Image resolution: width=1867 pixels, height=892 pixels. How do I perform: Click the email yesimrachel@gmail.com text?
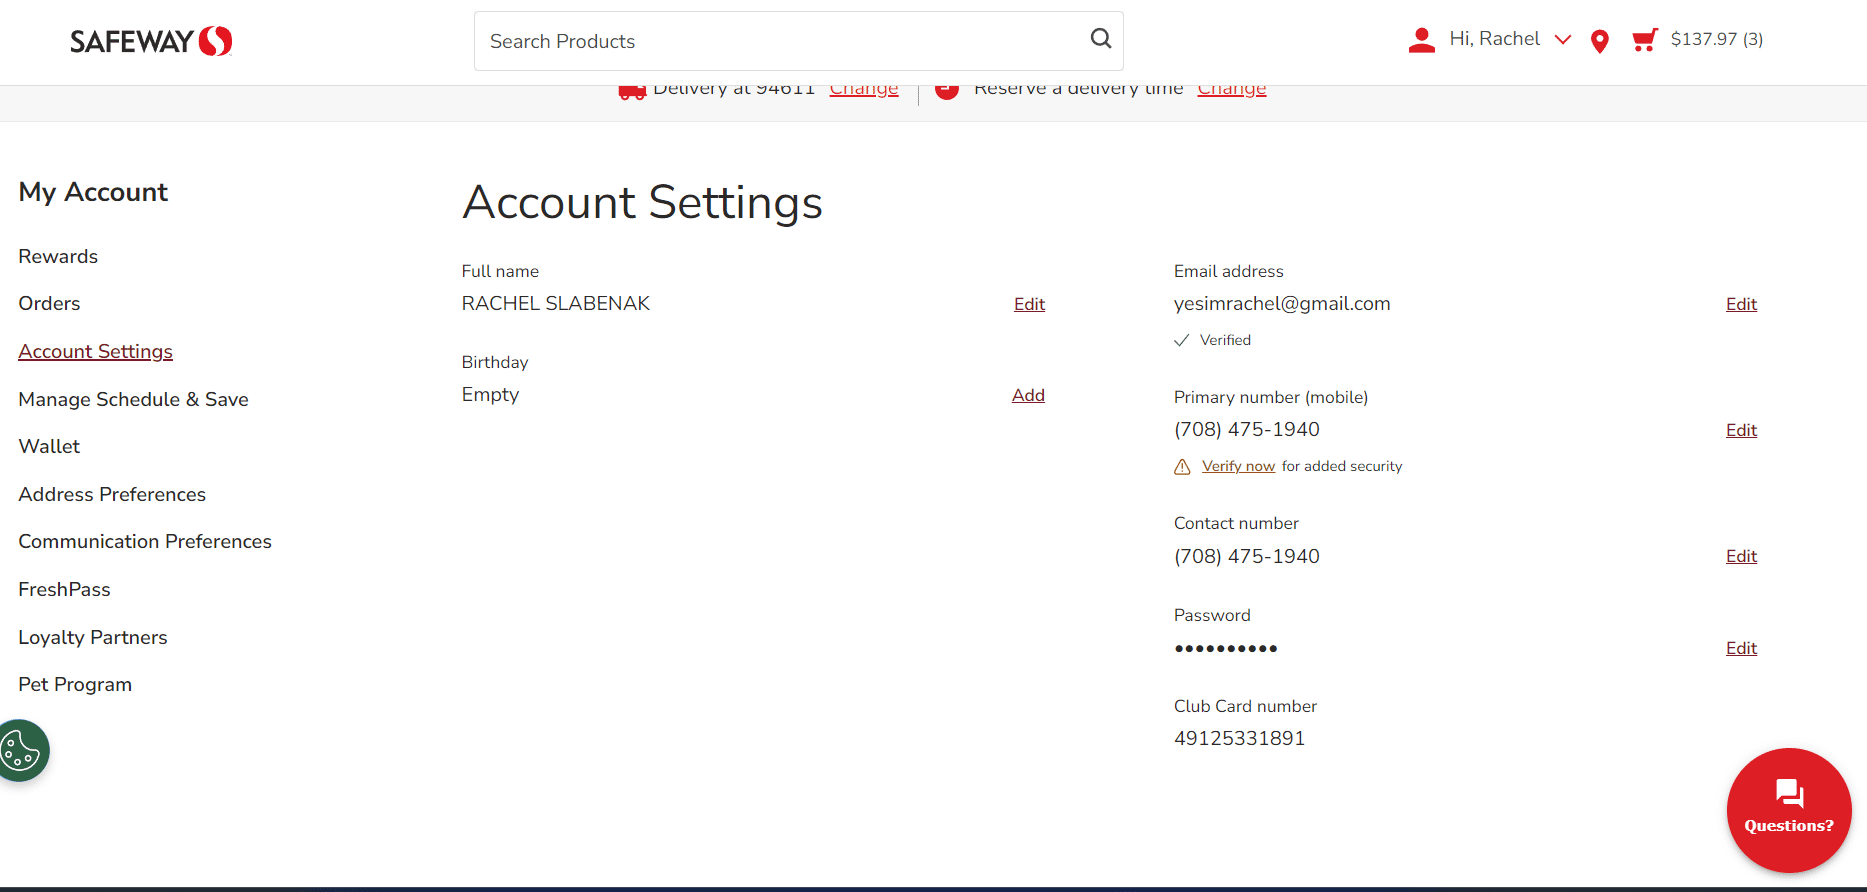pyautogui.click(x=1282, y=304)
